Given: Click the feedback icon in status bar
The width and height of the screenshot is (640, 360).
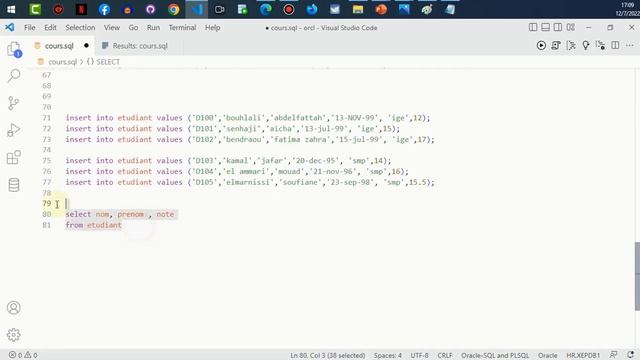Looking at the screenshot, I should tap(613, 355).
